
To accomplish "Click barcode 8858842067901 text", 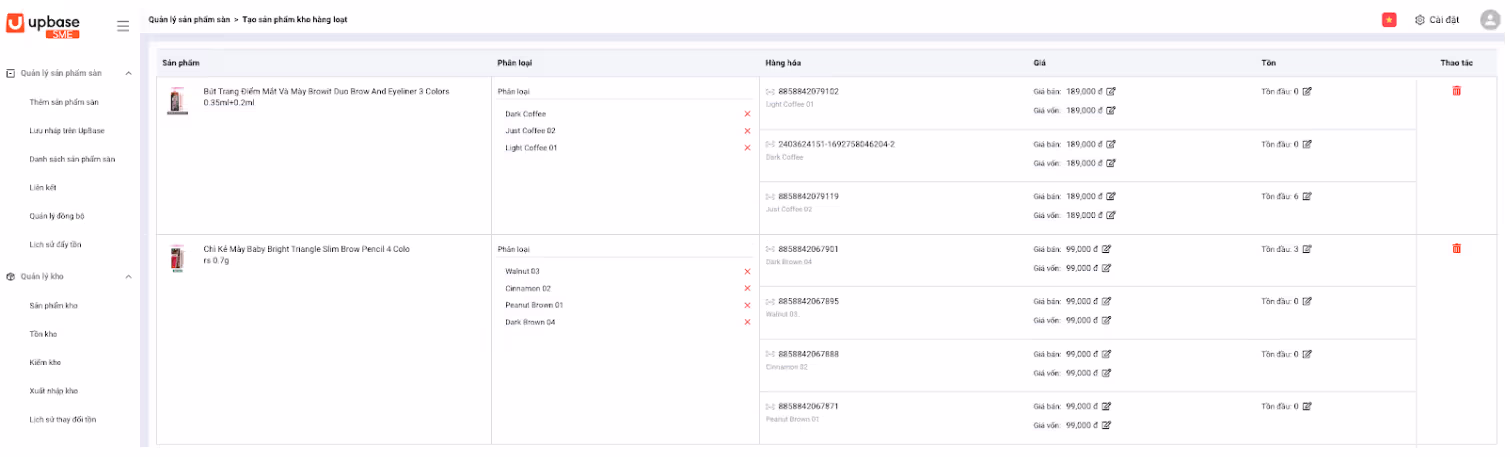I will pos(808,249).
